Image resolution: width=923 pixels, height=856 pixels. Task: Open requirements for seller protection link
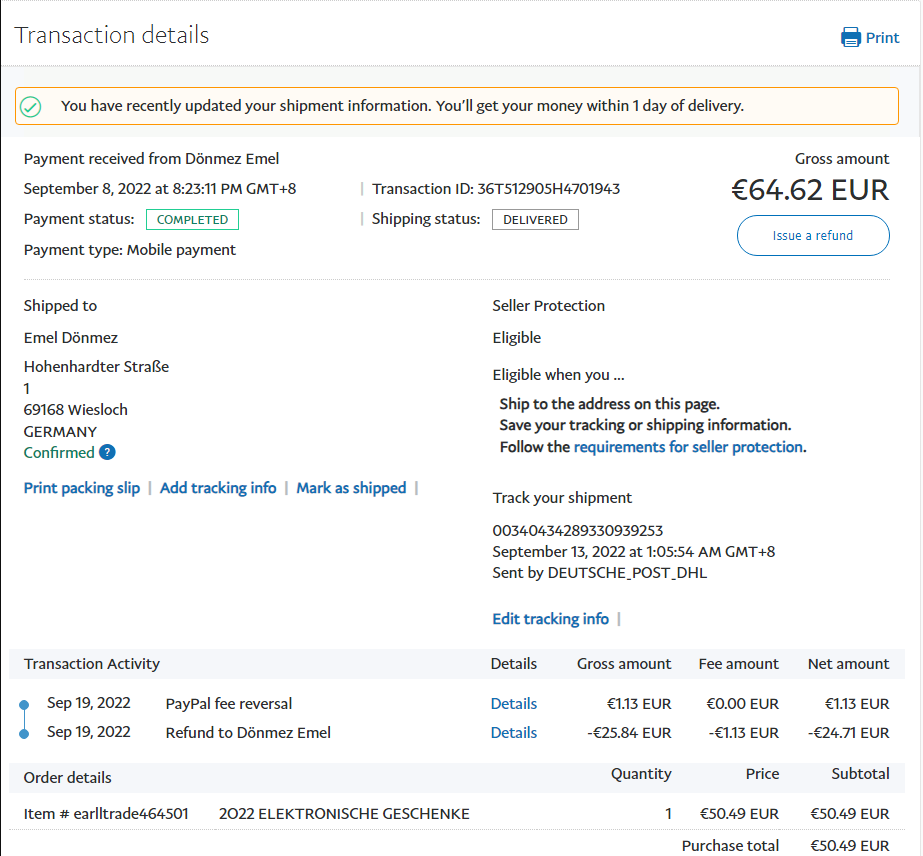[x=688, y=447]
